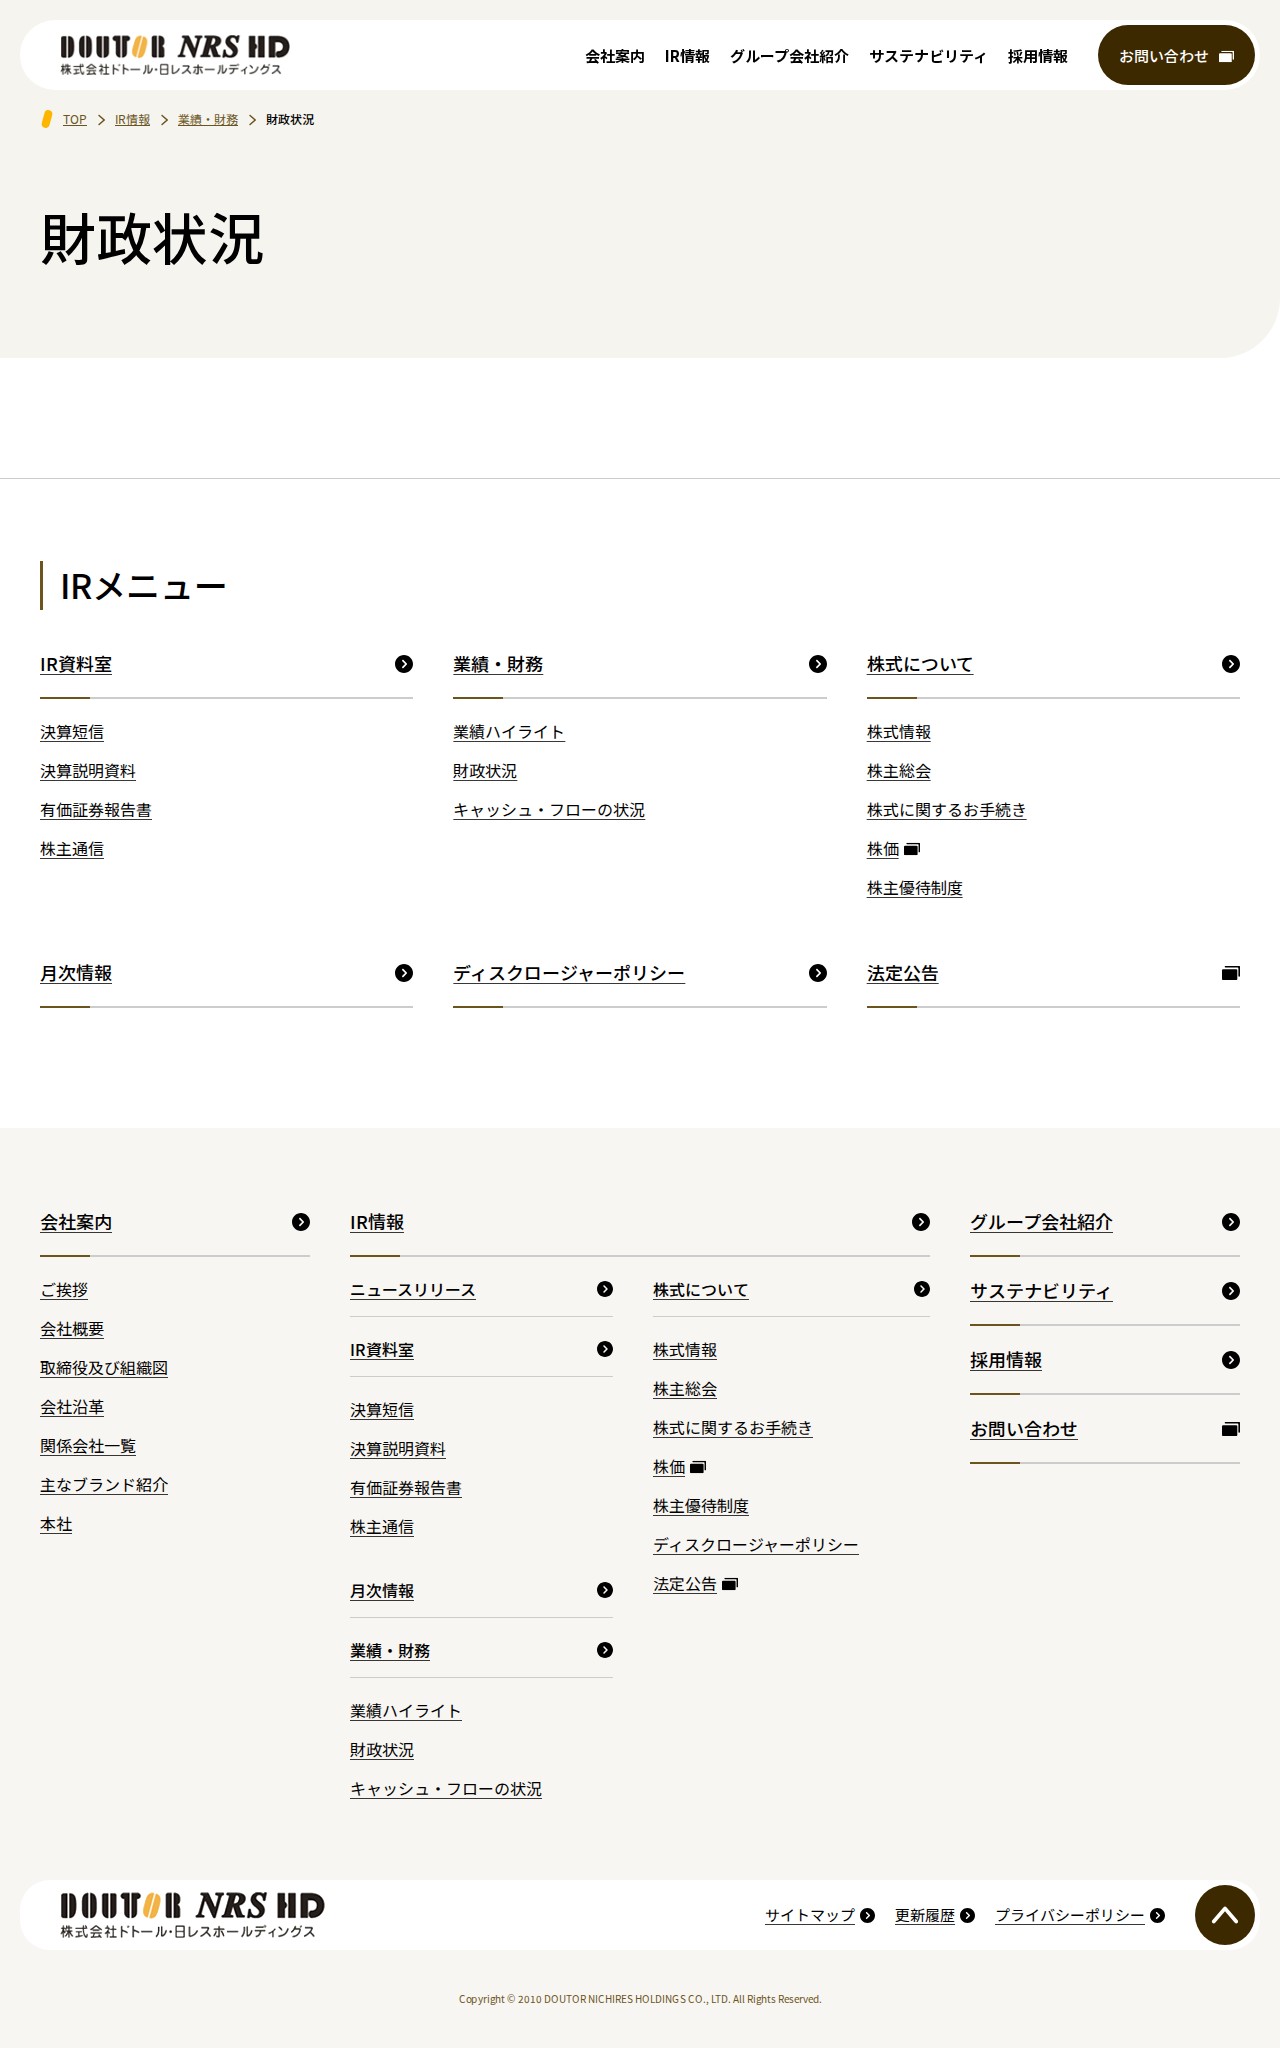Click the arrow icon beside footer 採用情報
This screenshot has width=1280, height=2048.
pos(1231,1360)
